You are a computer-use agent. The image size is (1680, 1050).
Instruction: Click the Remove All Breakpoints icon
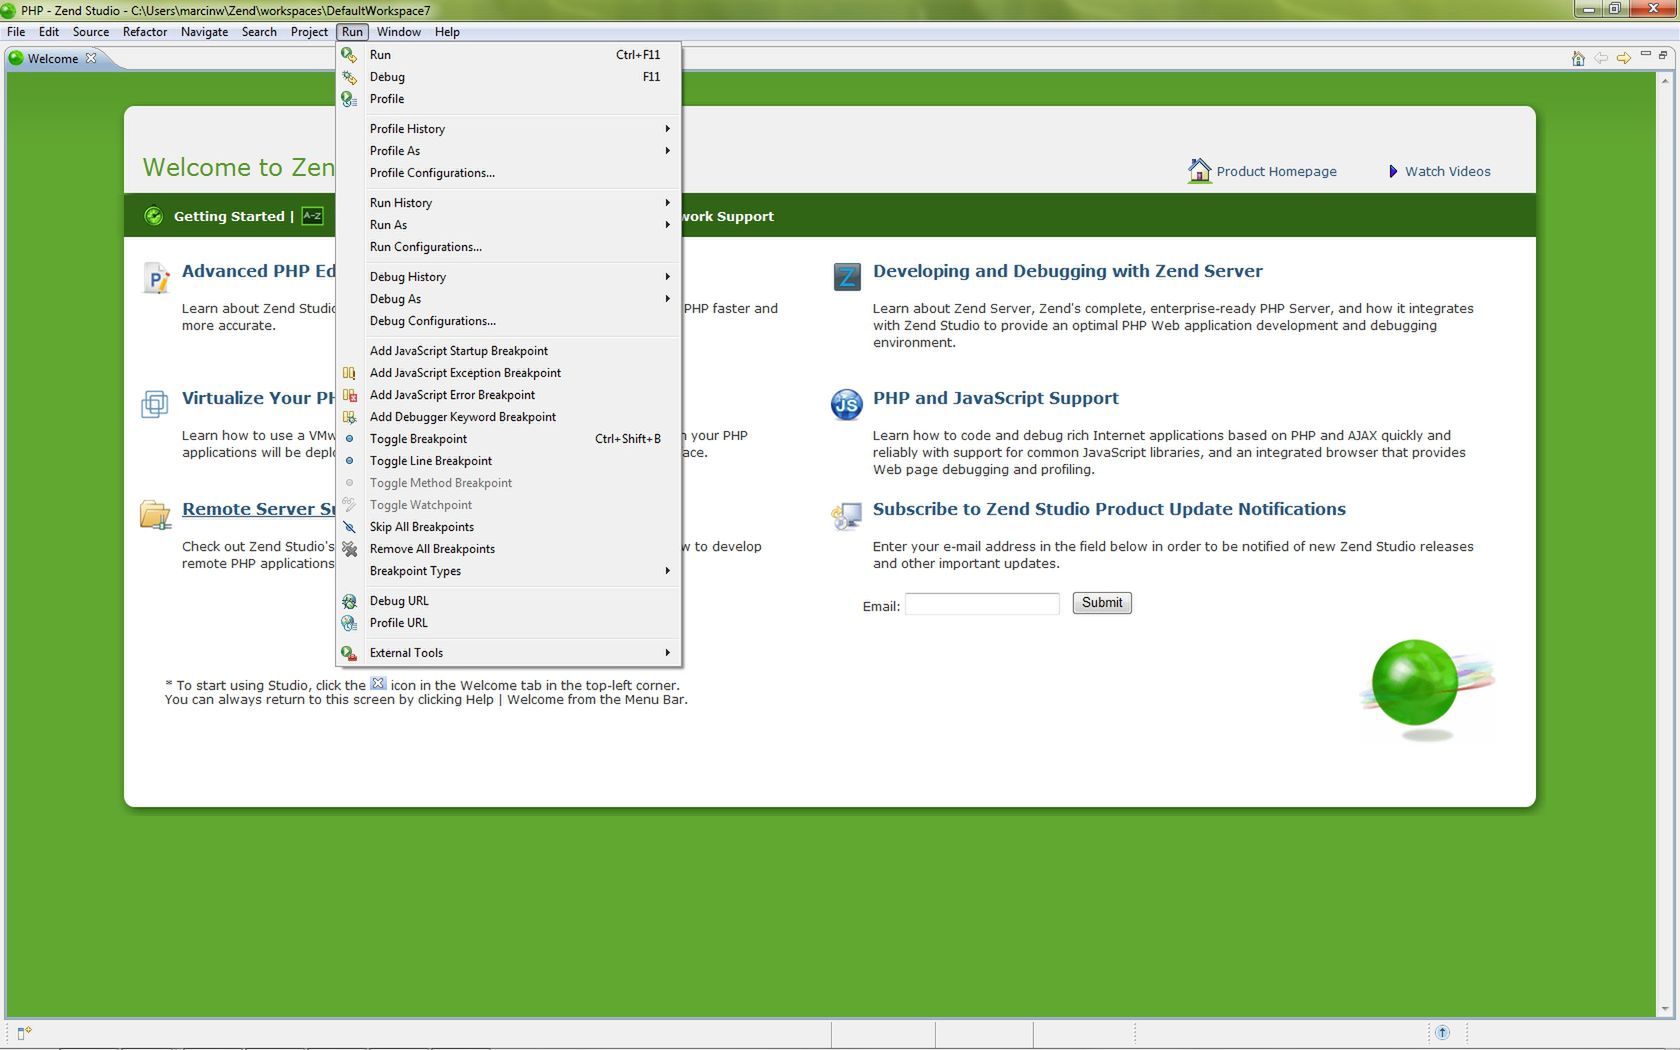click(349, 549)
